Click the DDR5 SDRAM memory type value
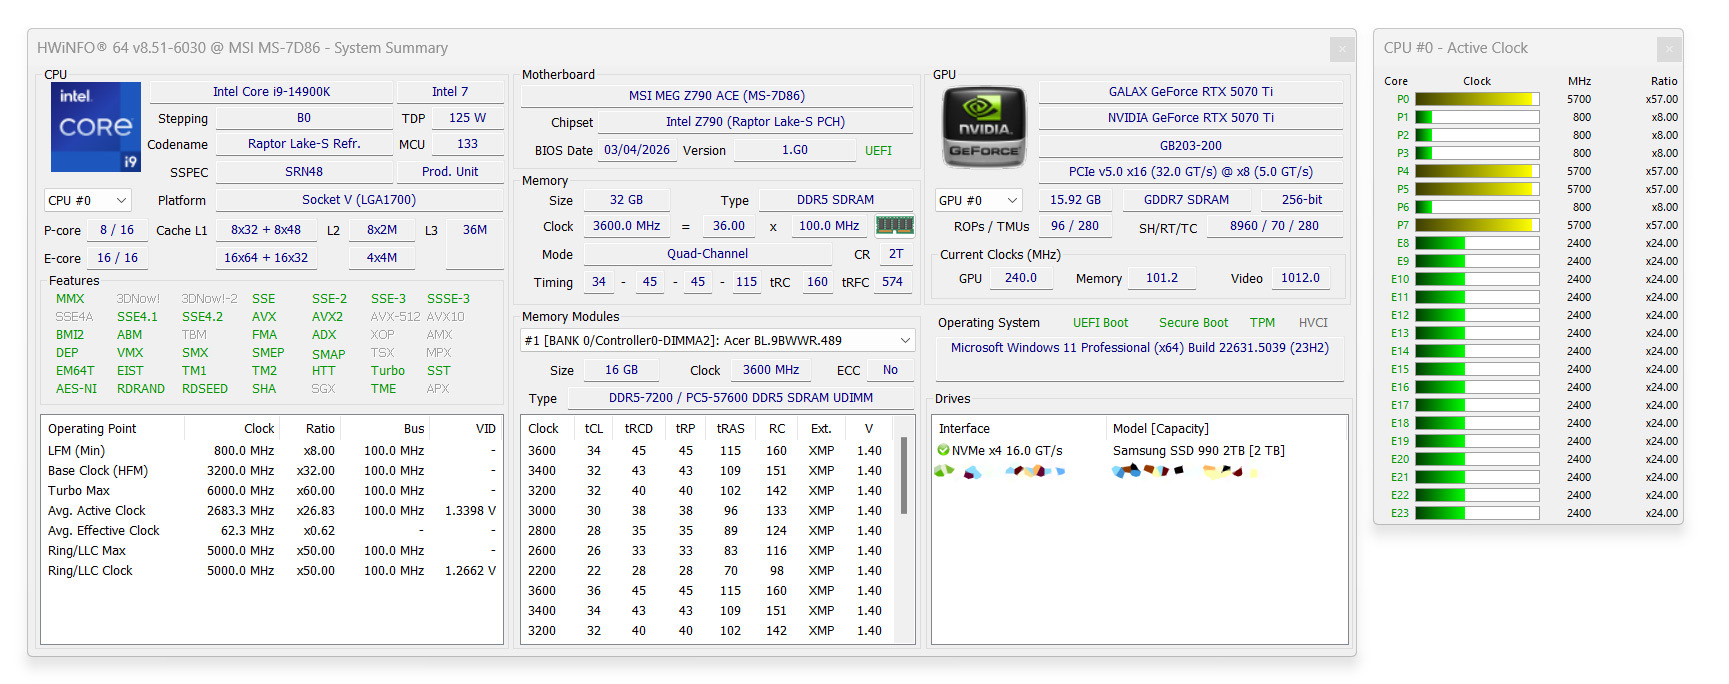The height and width of the screenshot is (684, 1729). click(835, 200)
